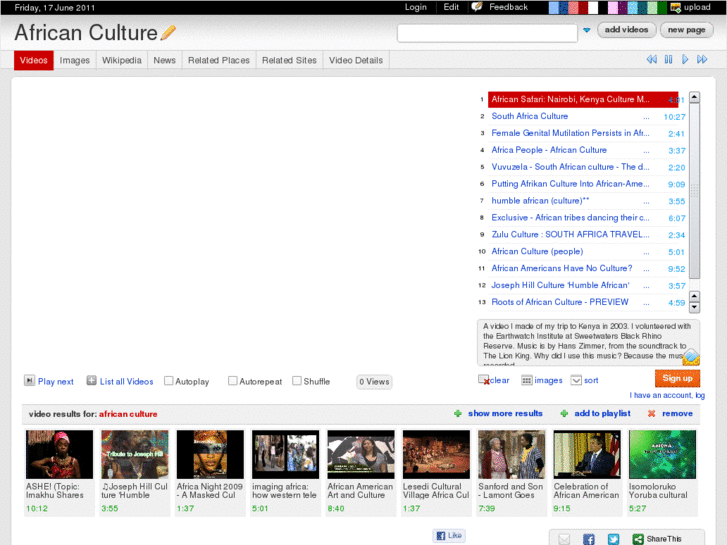
Task: Play South Africa Culture from playlist
Action: pos(530,116)
